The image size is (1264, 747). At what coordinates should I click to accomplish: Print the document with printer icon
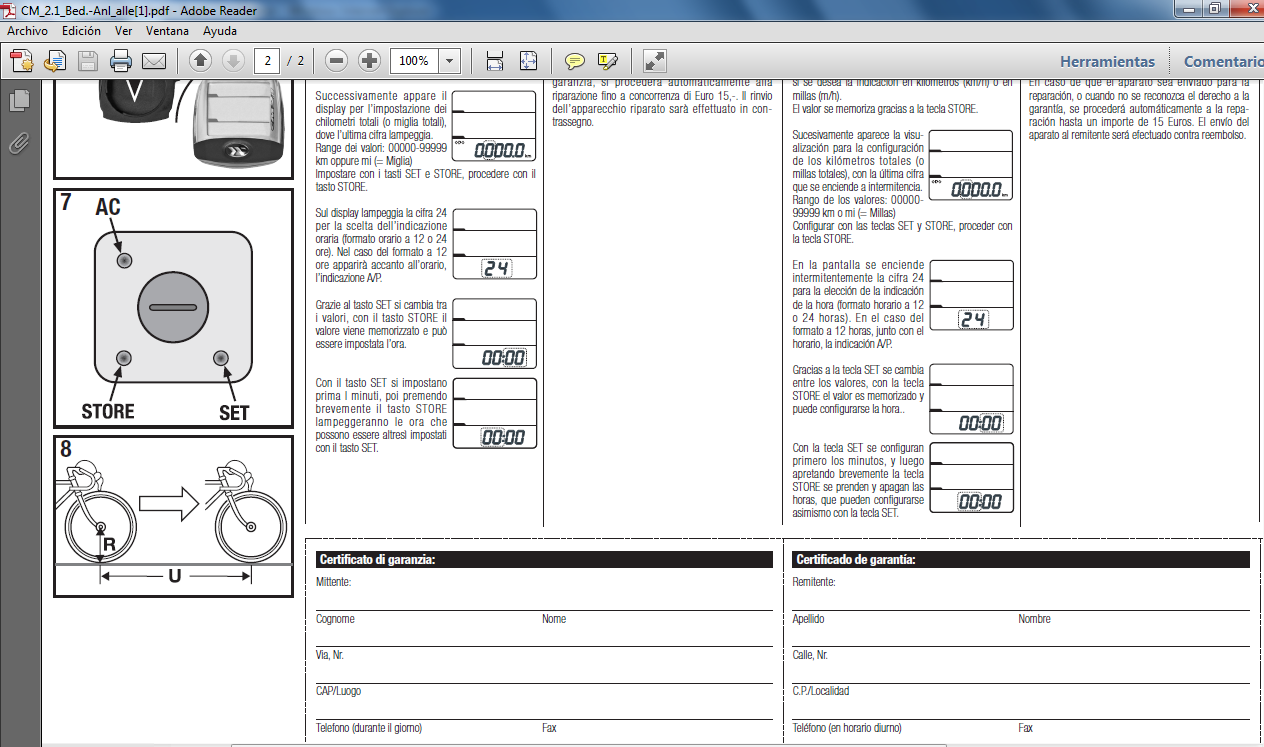coord(121,61)
